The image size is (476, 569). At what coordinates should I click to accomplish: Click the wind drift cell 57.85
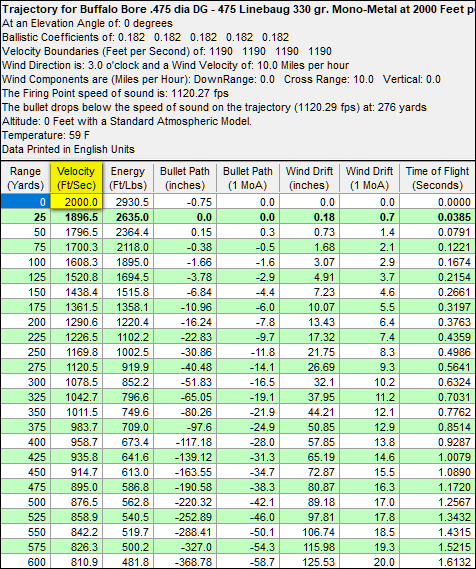tap(309, 442)
